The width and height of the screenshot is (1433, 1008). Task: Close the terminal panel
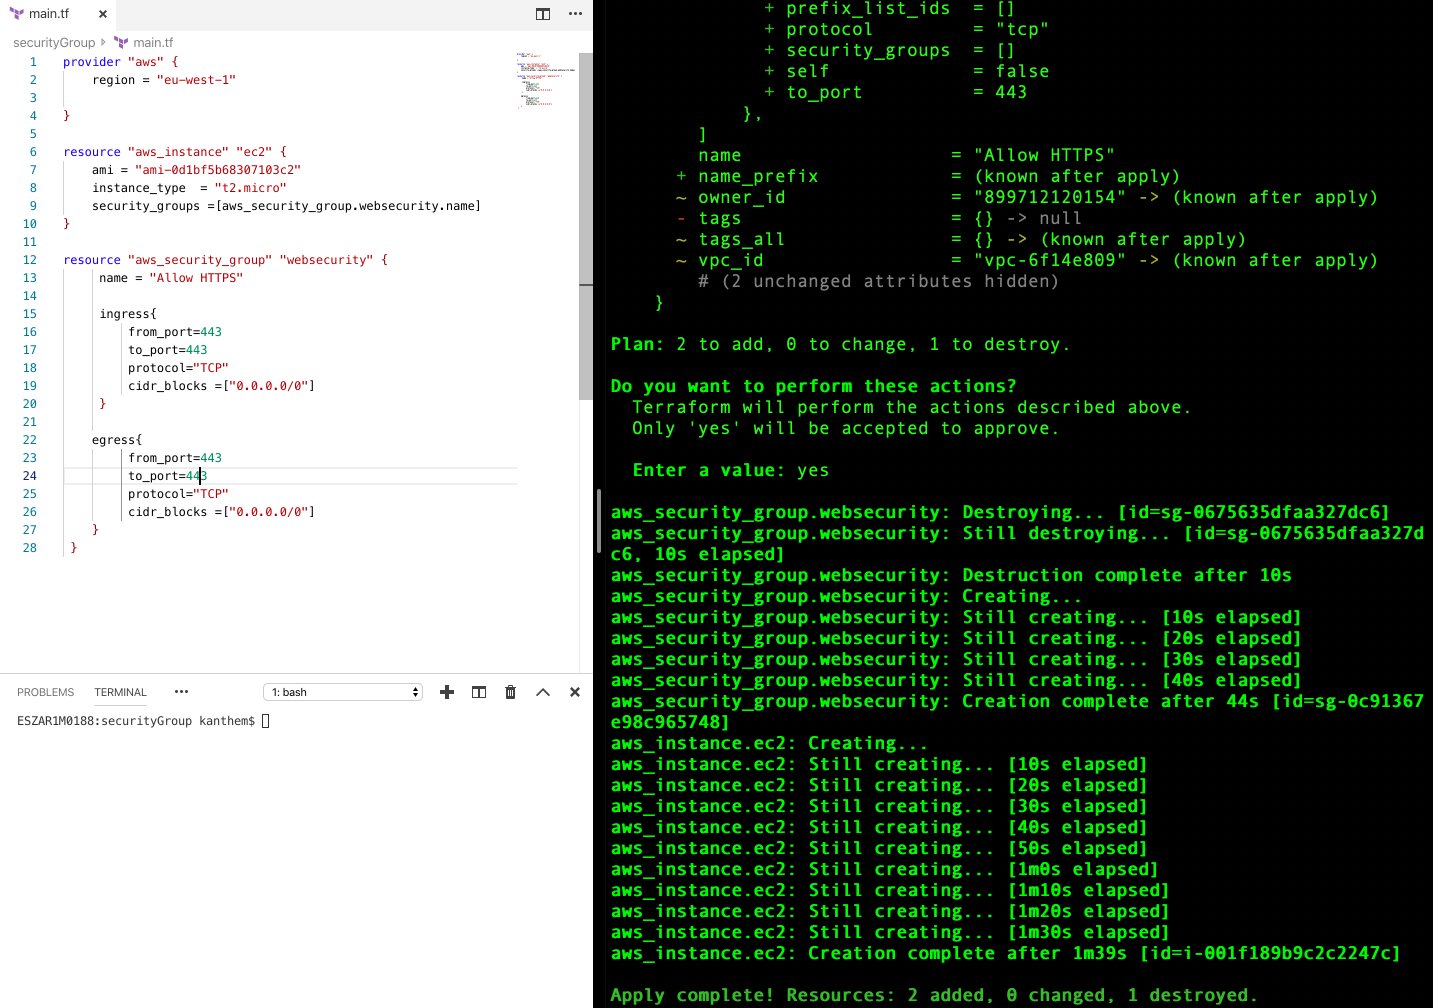[x=575, y=692]
